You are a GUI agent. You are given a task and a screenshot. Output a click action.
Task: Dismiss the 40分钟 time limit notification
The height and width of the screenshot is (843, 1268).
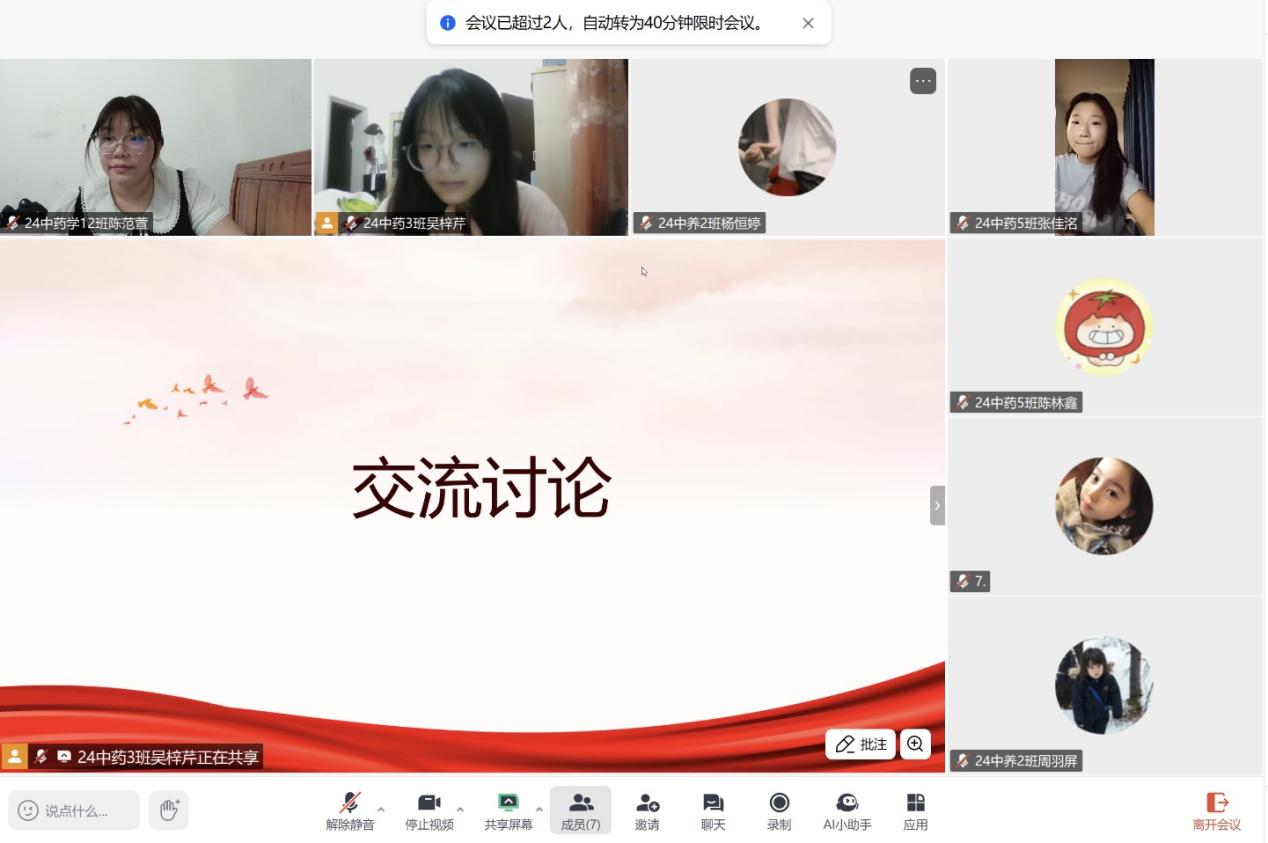(x=808, y=23)
